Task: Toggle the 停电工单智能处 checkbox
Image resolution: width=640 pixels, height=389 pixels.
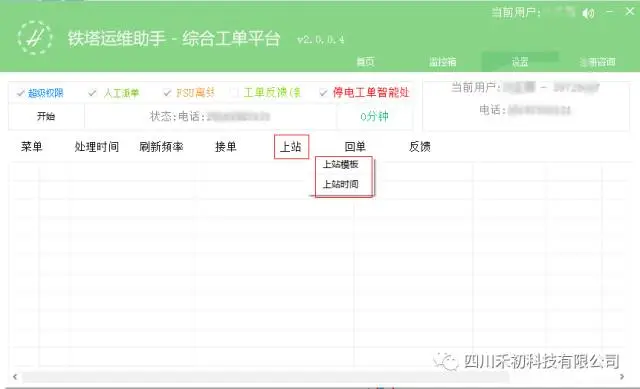Action: (323, 93)
